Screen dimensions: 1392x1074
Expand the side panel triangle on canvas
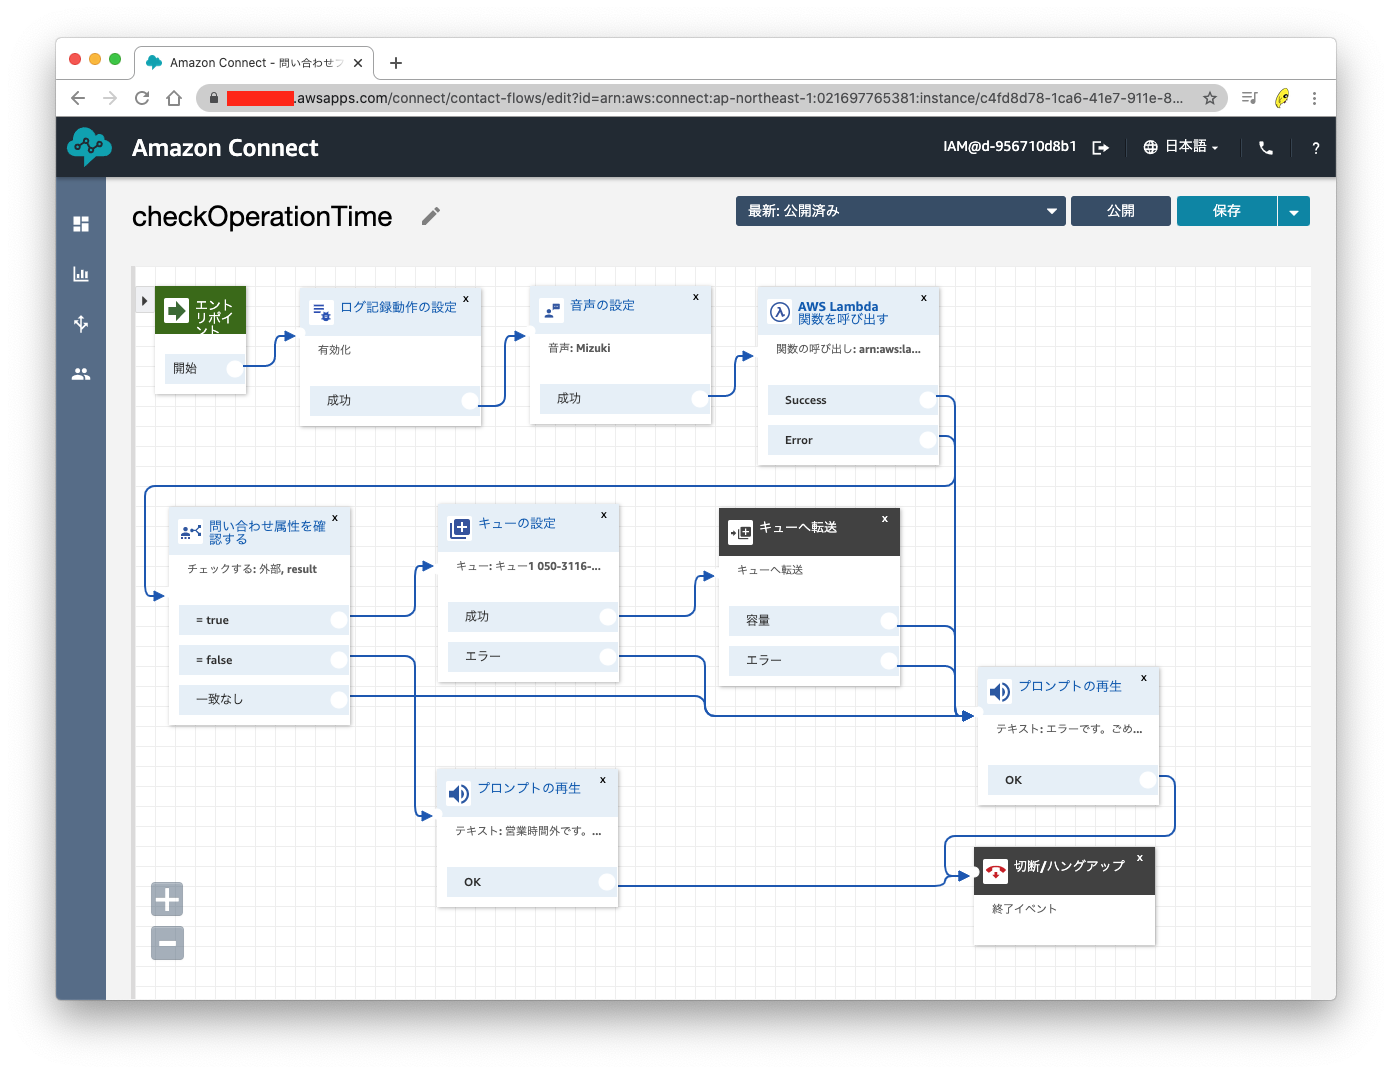pos(145,301)
